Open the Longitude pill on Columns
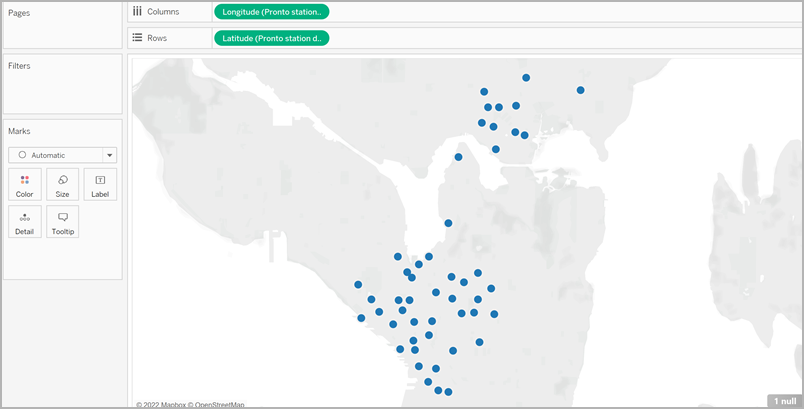Viewport: 804px width, 409px height. click(270, 11)
